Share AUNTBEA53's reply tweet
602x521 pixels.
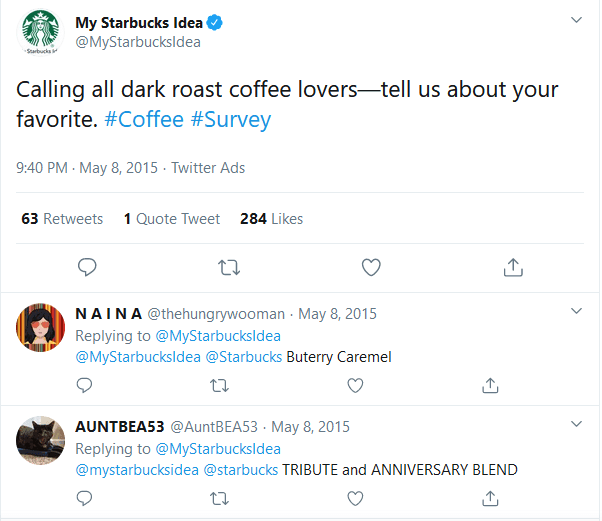[x=490, y=497]
